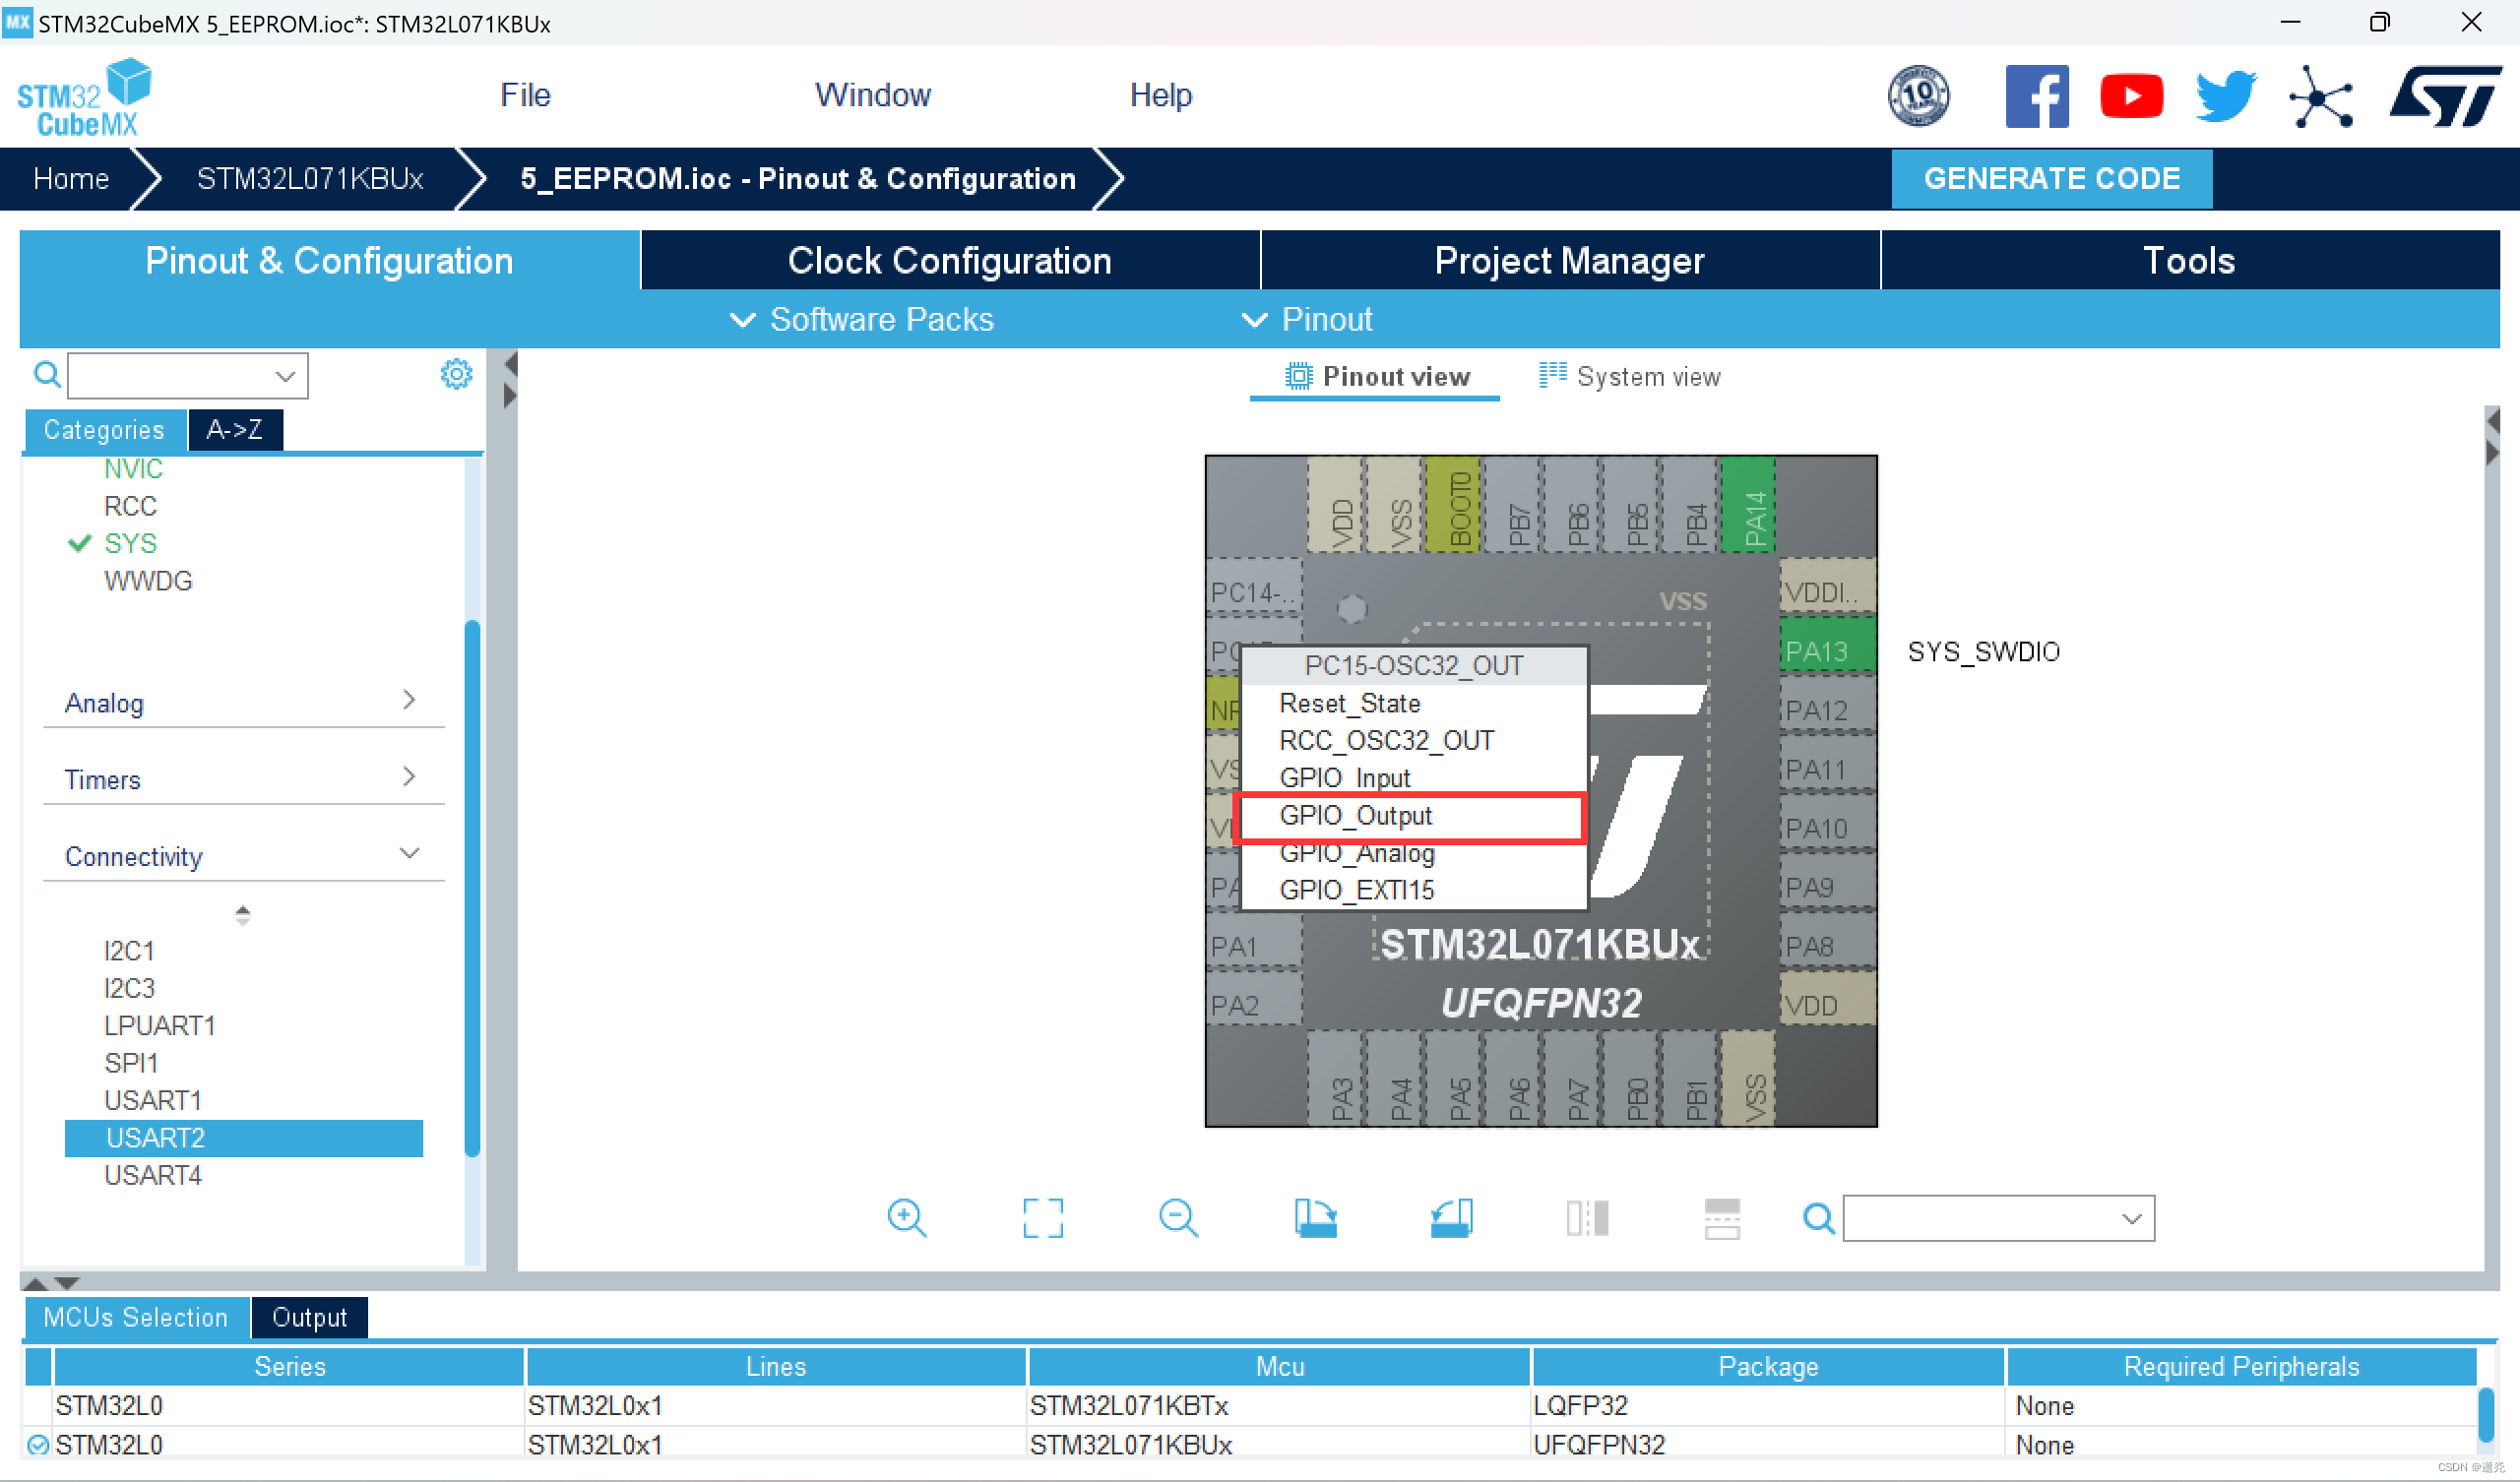
Task: Open the Facebook page icon
Action: (2036, 96)
